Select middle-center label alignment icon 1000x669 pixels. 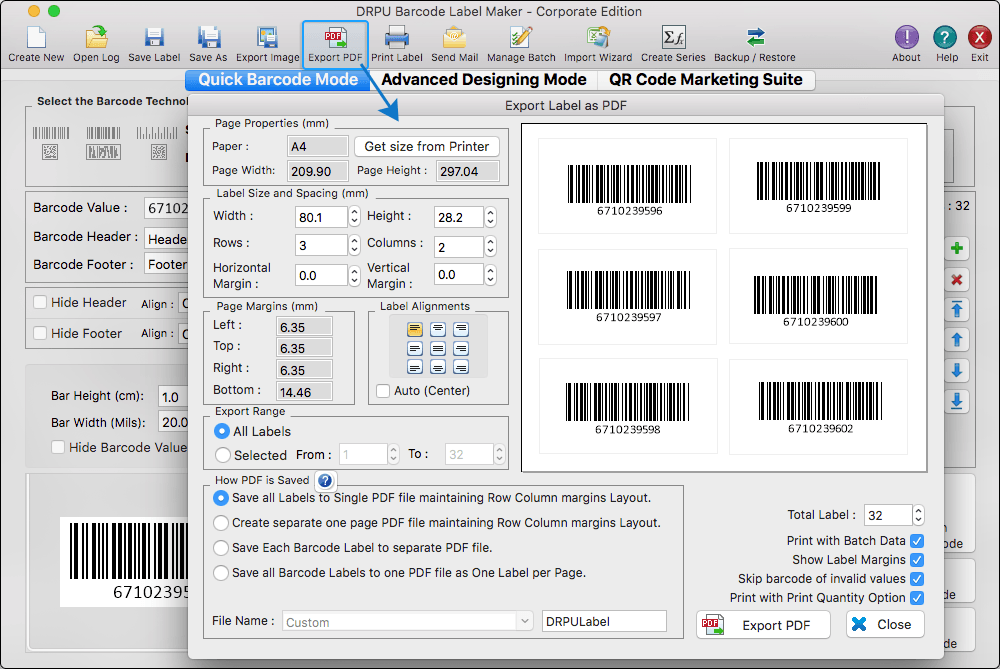(438, 348)
